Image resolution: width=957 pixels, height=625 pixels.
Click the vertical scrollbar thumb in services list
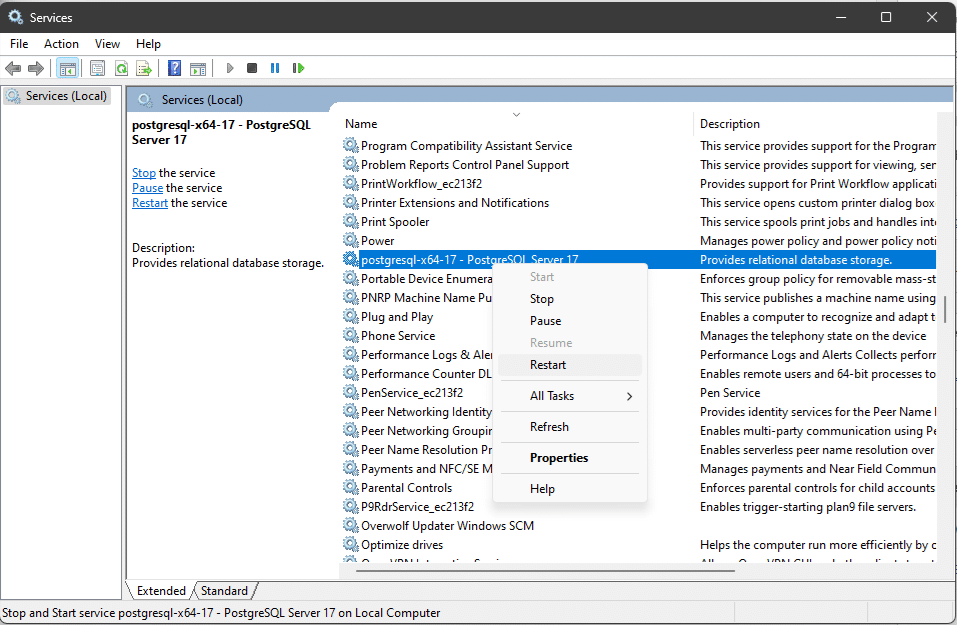pos(946,308)
